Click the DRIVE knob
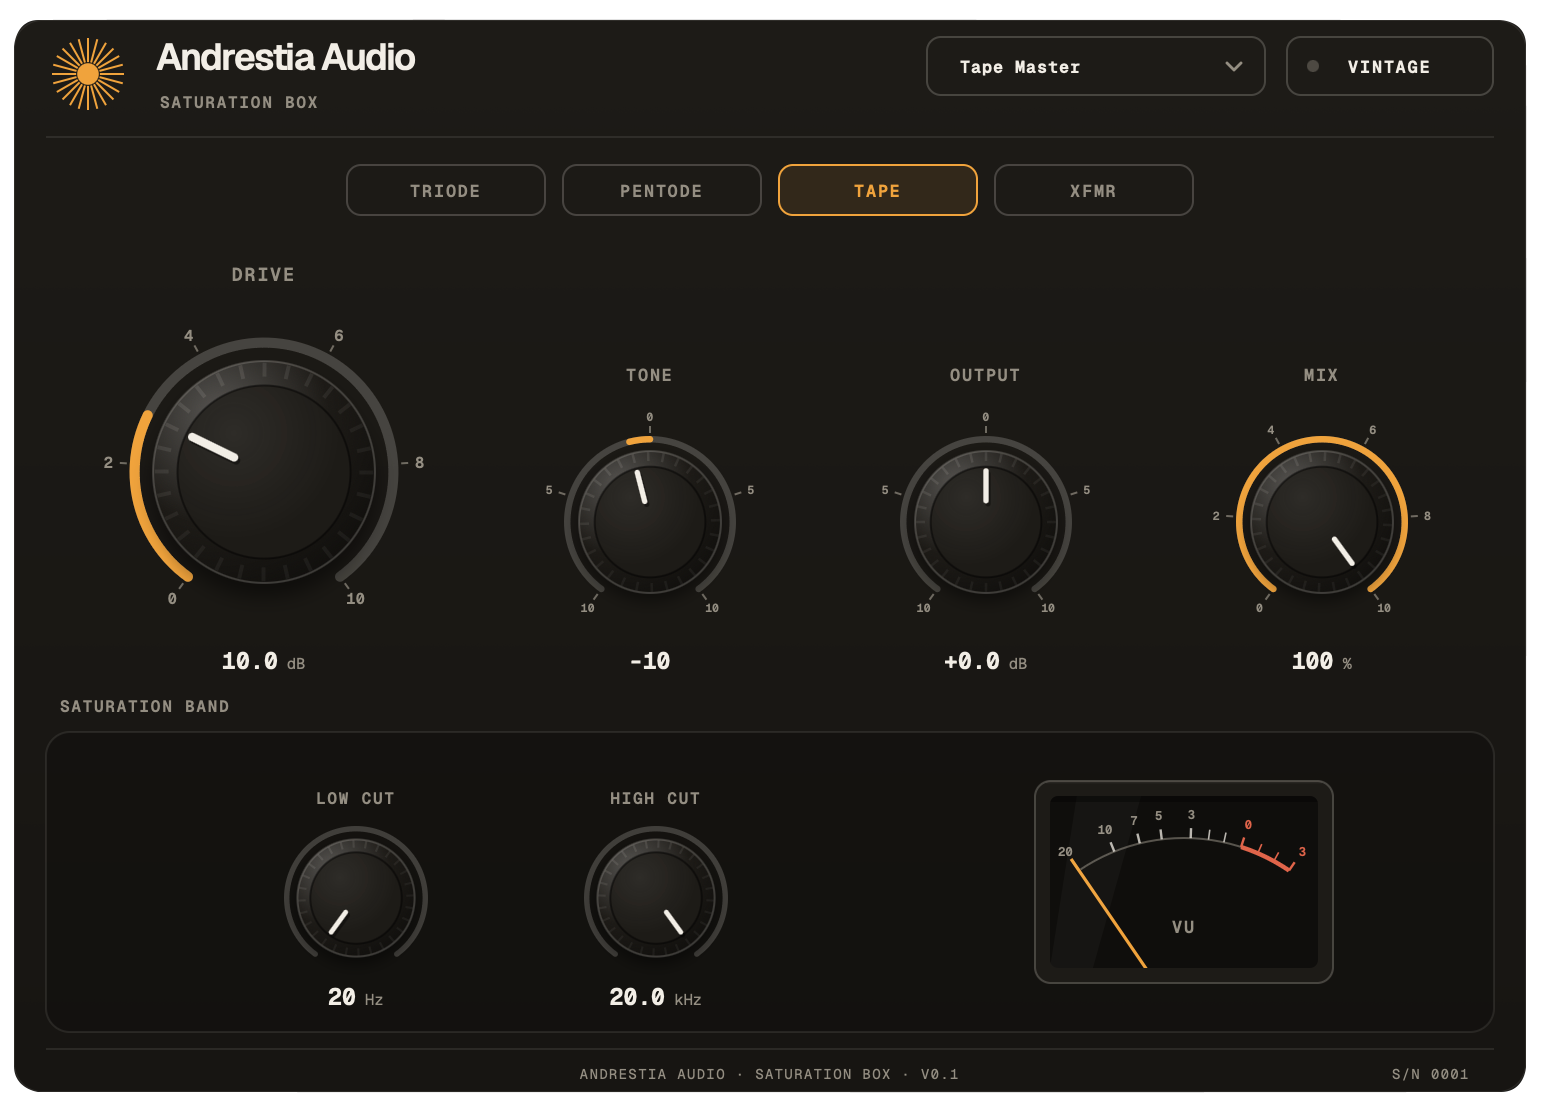This screenshot has width=1550, height=1114. click(x=264, y=472)
